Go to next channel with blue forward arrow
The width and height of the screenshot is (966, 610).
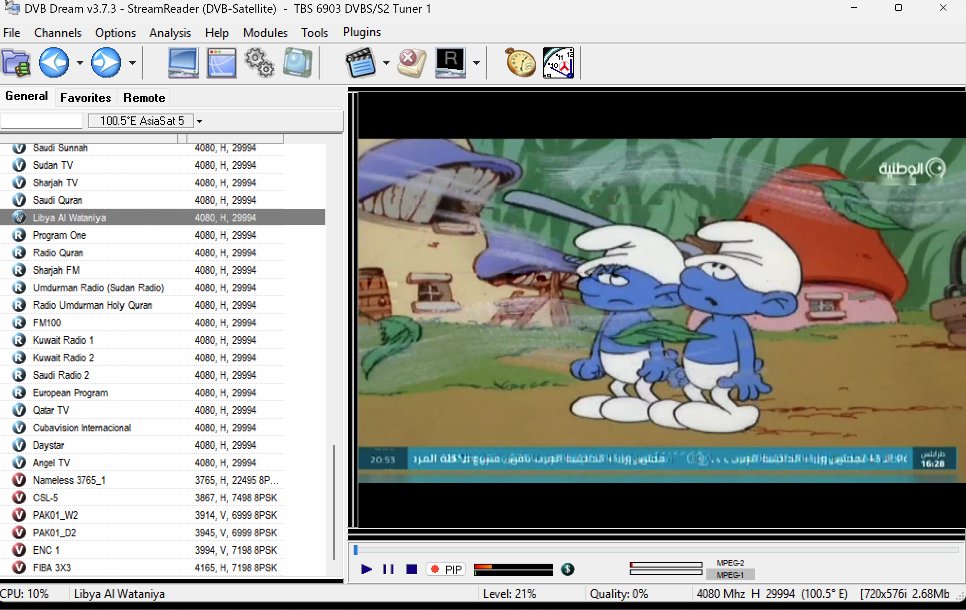[106, 62]
